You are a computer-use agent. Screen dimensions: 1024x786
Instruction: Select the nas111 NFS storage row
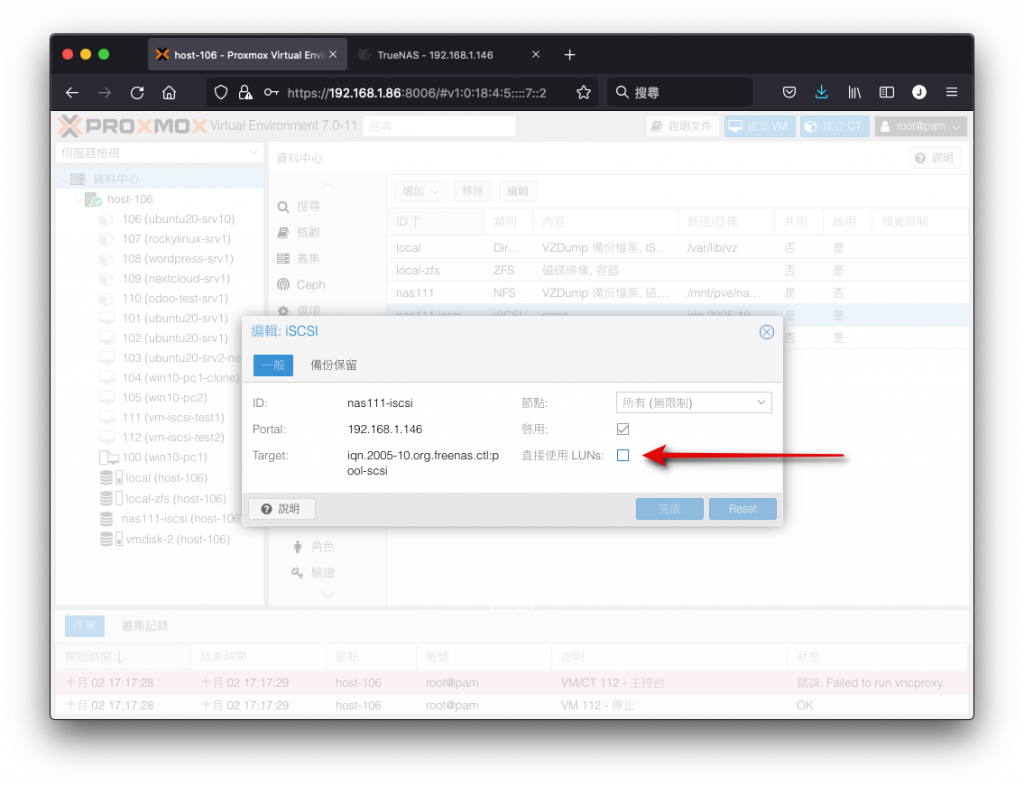pyautogui.click(x=677, y=292)
